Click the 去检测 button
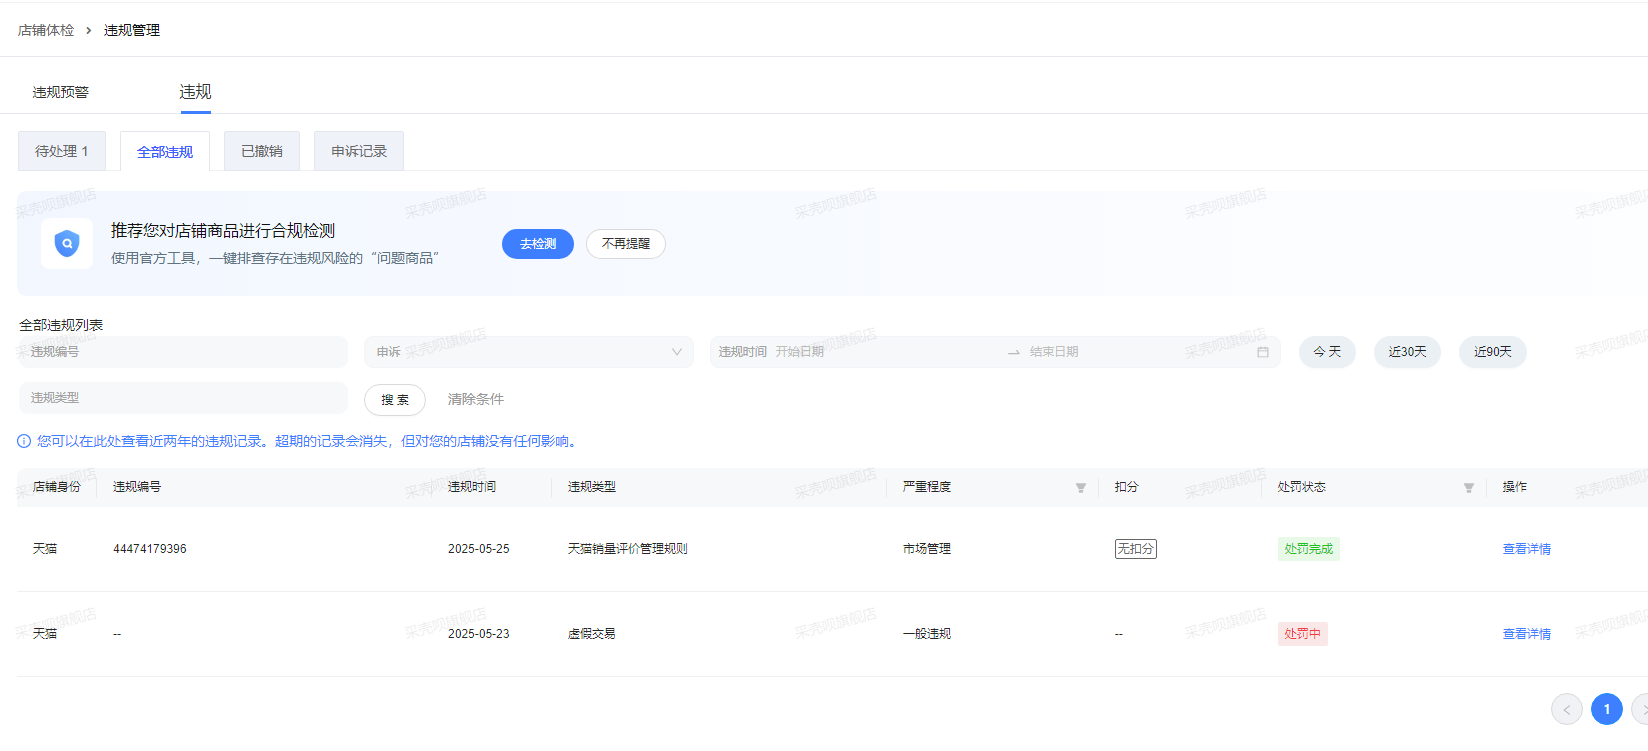Screen dimensions: 1648x751 coord(538,244)
